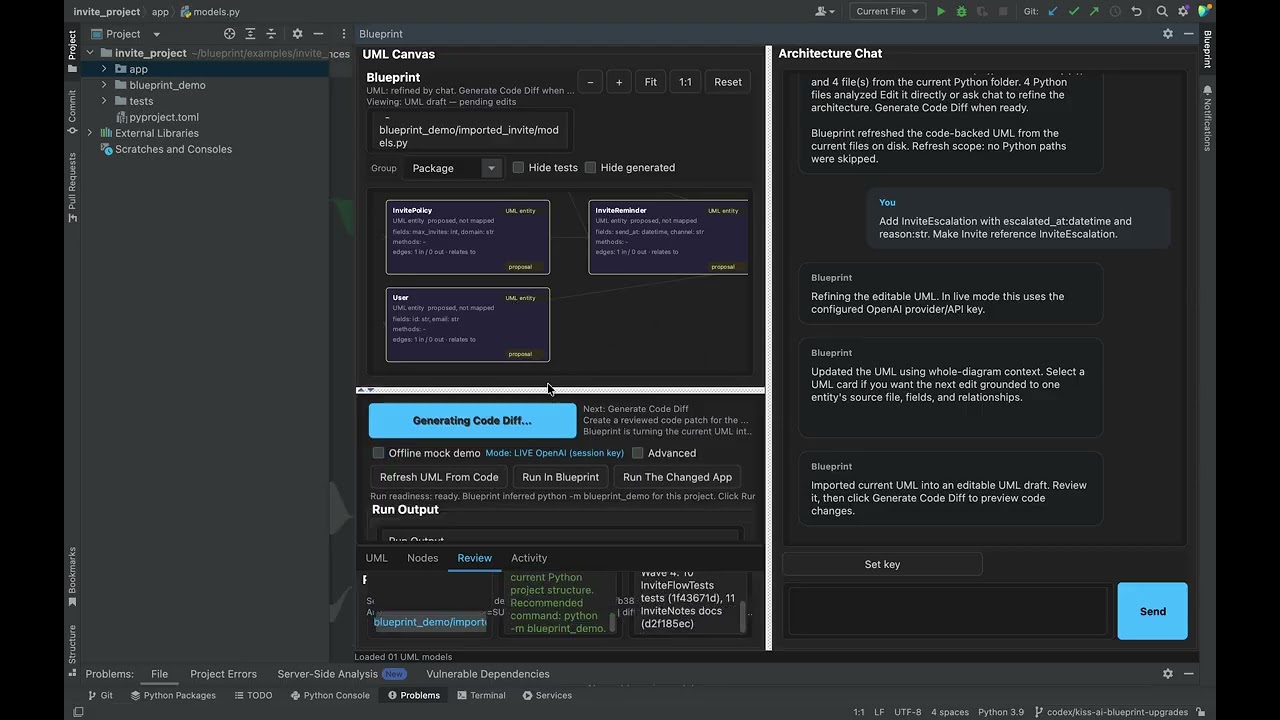Click the Set key button
This screenshot has height=720, width=1280.
point(882,564)
